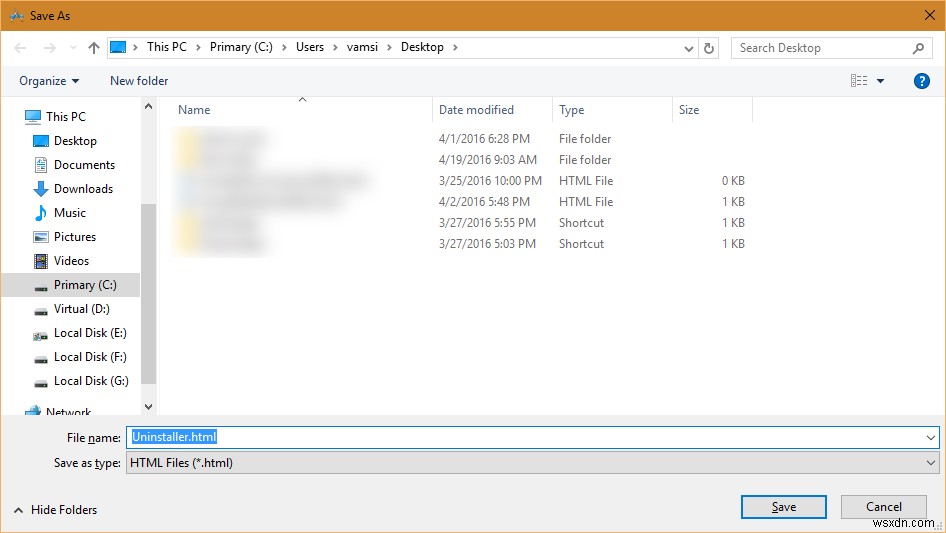The height and width of the screenshot is (533, 946).
Task: Create a New folder
Action: click(139, 81)
